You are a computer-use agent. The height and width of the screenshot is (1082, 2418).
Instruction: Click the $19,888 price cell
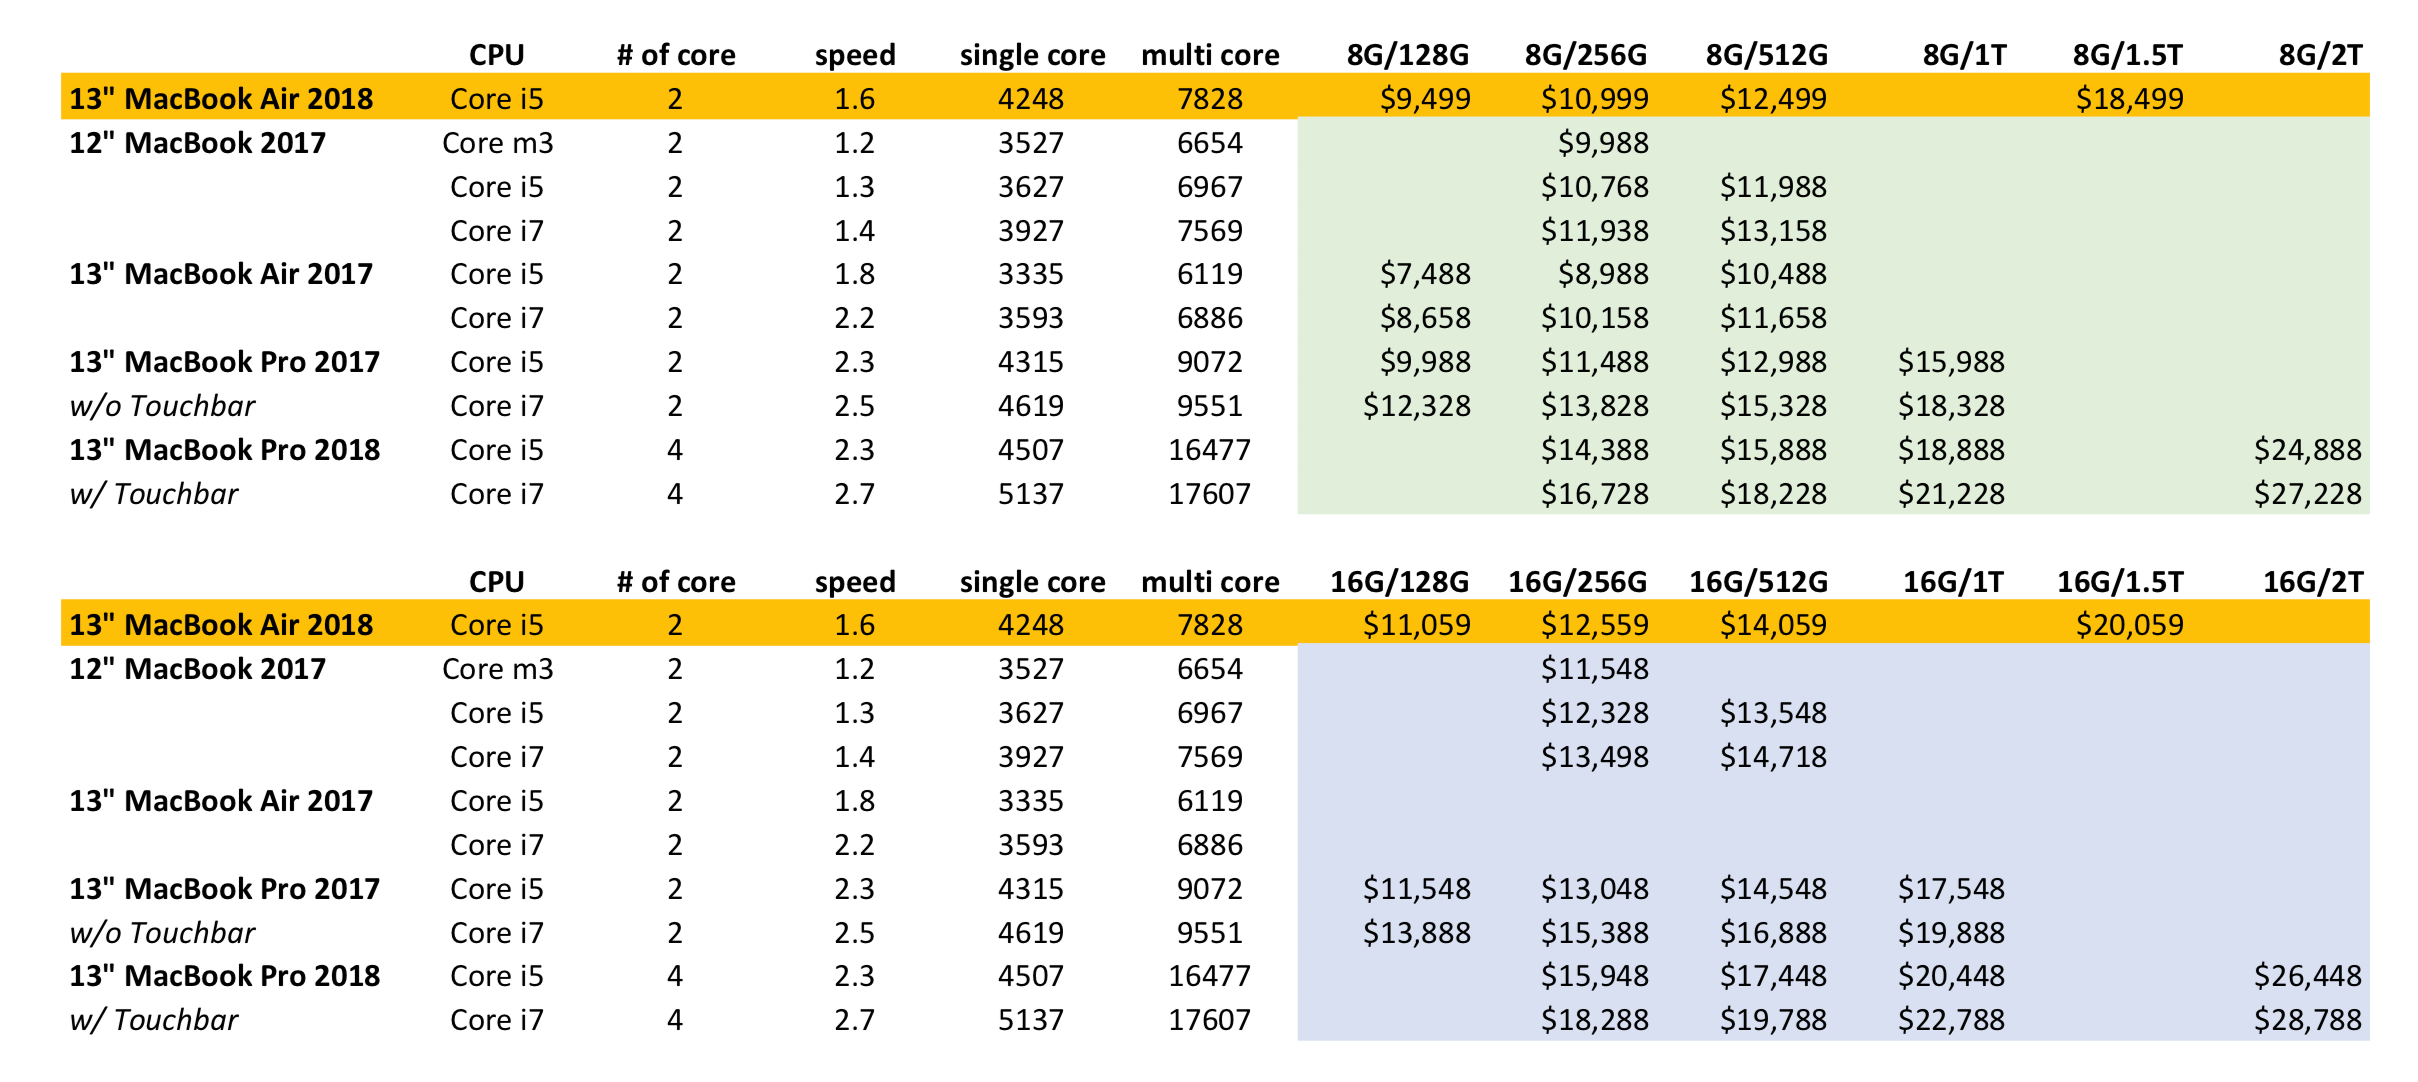pos(1952,933)
